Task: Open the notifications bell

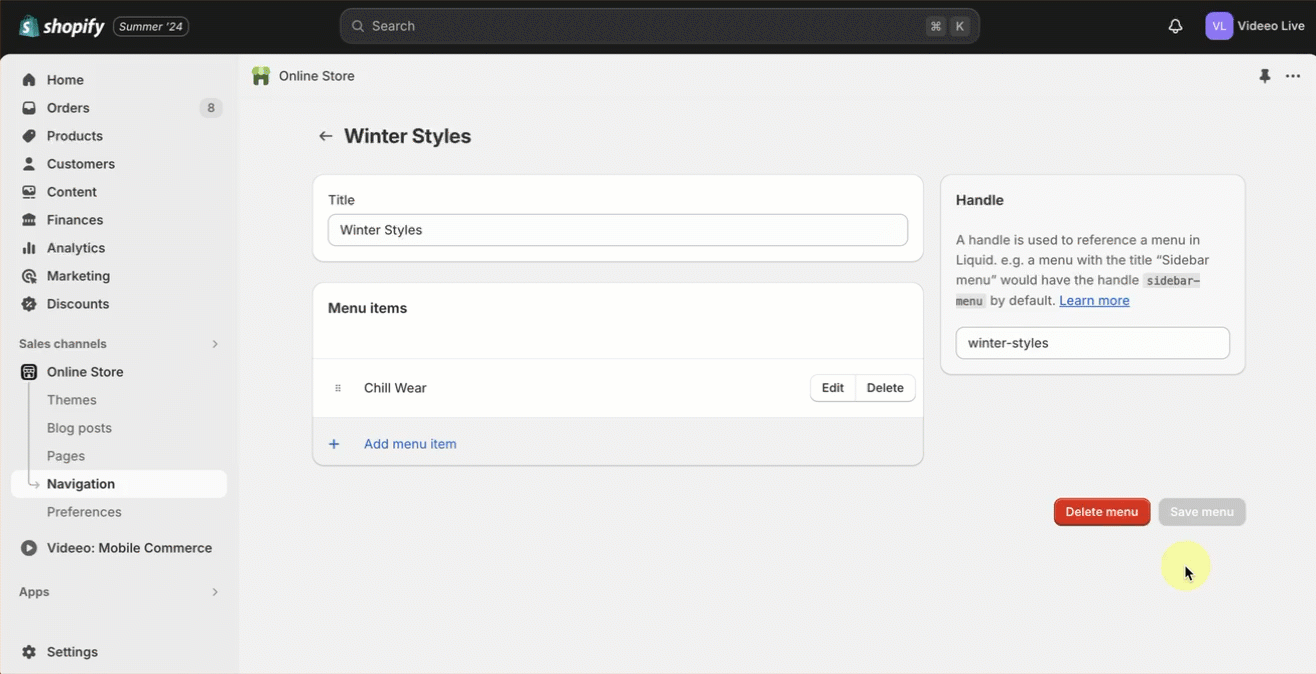Action: [1175, 26]
